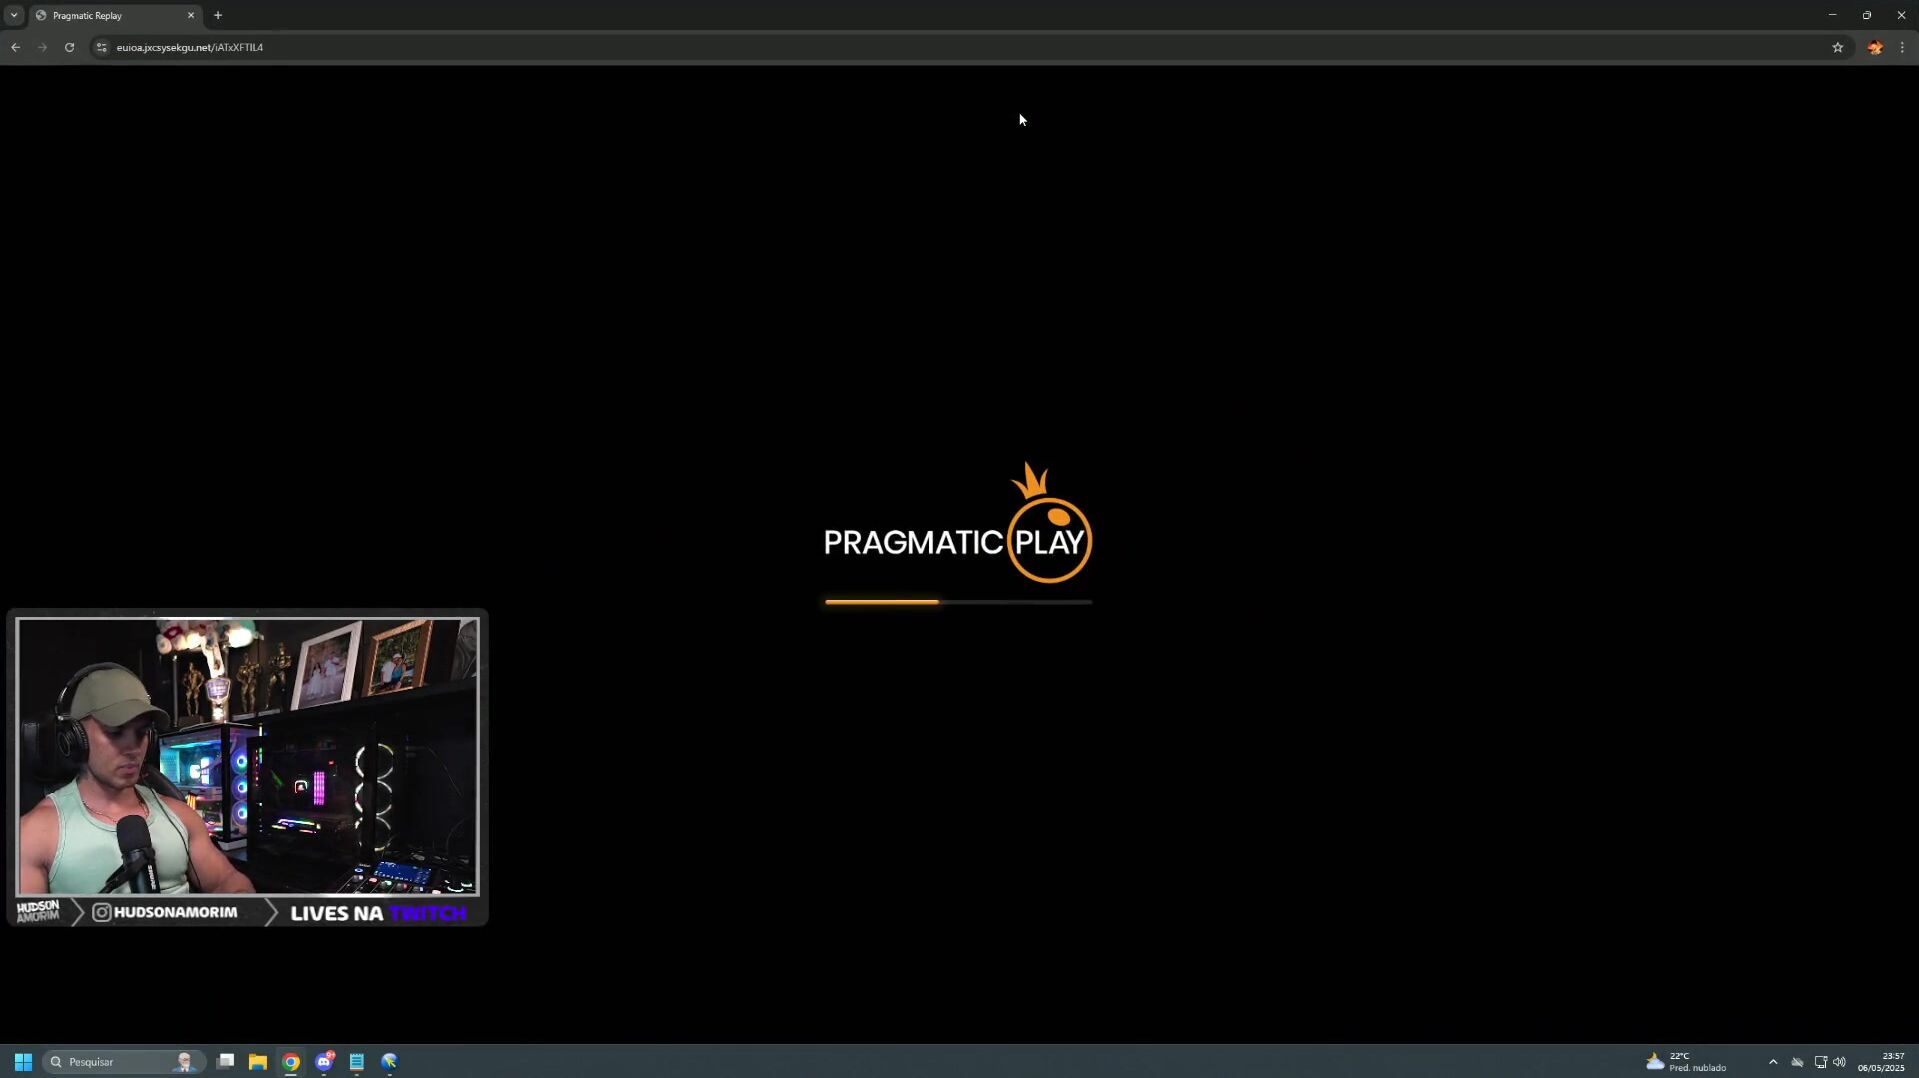This screenshot has width=1919, height=1078.
Task: Switch to Google Chrome in the taskbar
Action: click(x=291, y=1061)
